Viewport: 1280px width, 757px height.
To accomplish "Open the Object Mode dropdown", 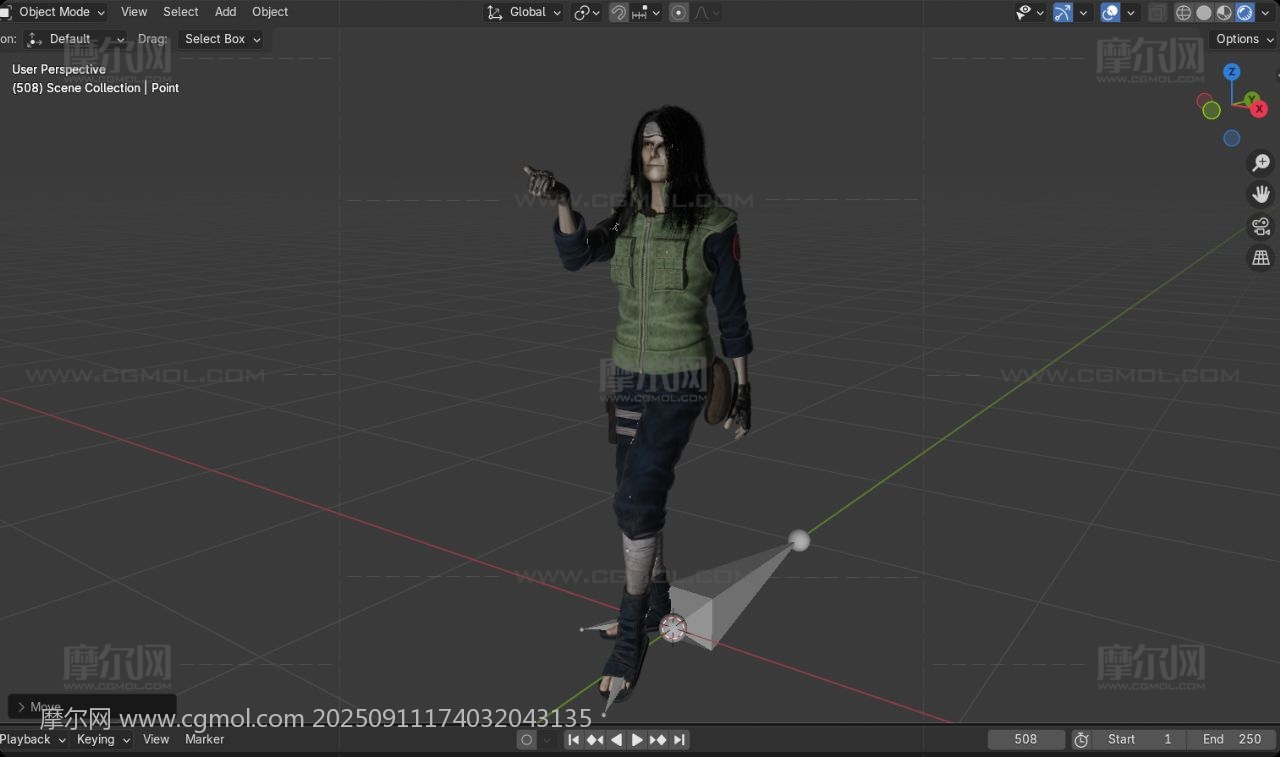I will click(54, 12).
